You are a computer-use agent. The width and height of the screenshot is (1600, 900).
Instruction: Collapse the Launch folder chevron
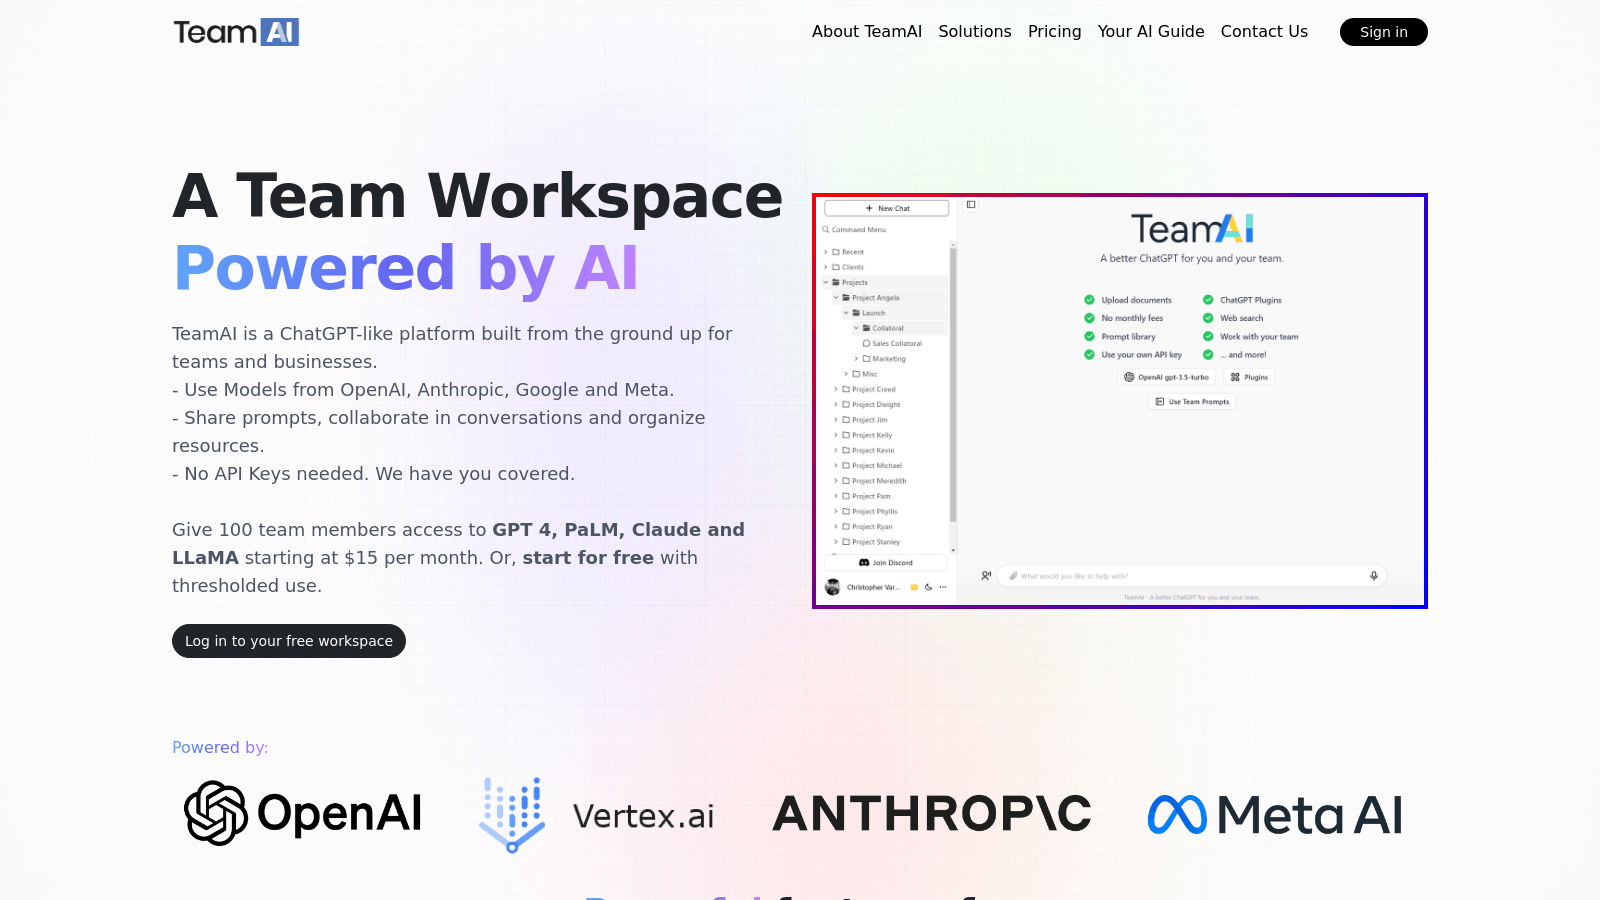click(846, 313)
